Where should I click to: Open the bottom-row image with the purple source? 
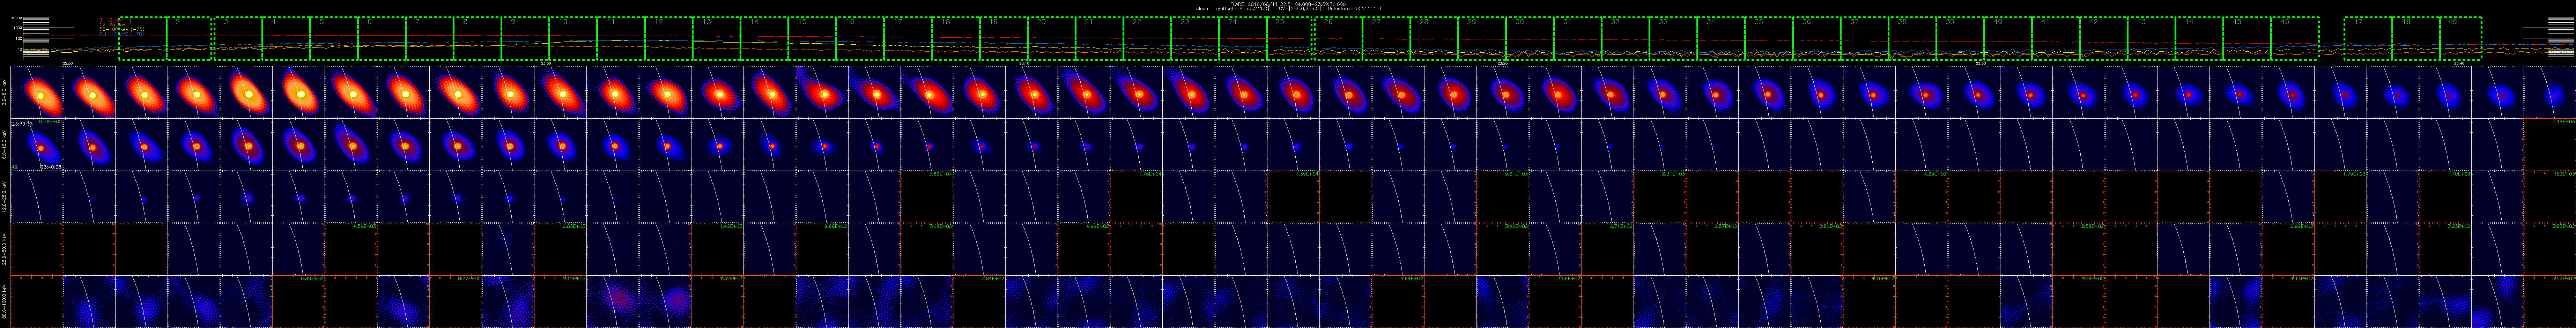point(613,302)
